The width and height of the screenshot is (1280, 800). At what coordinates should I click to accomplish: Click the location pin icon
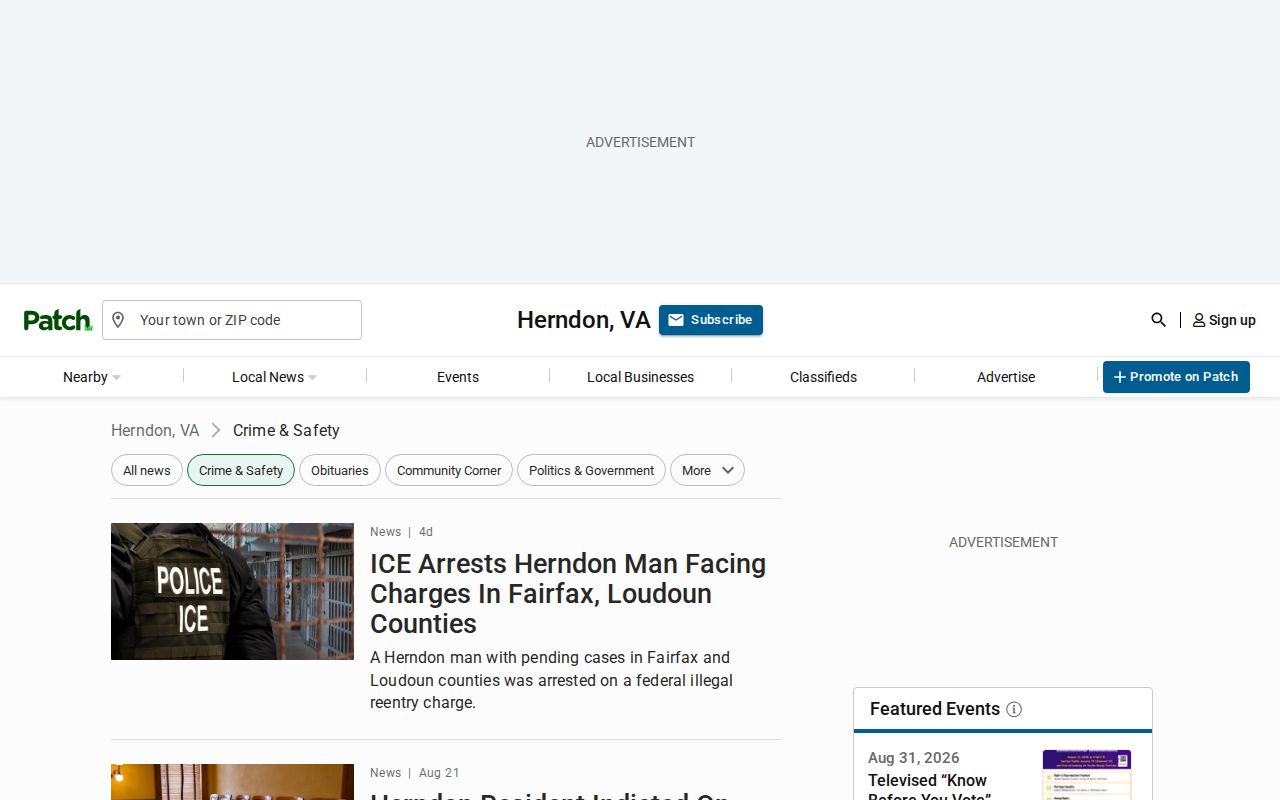[x=118, y=320]
